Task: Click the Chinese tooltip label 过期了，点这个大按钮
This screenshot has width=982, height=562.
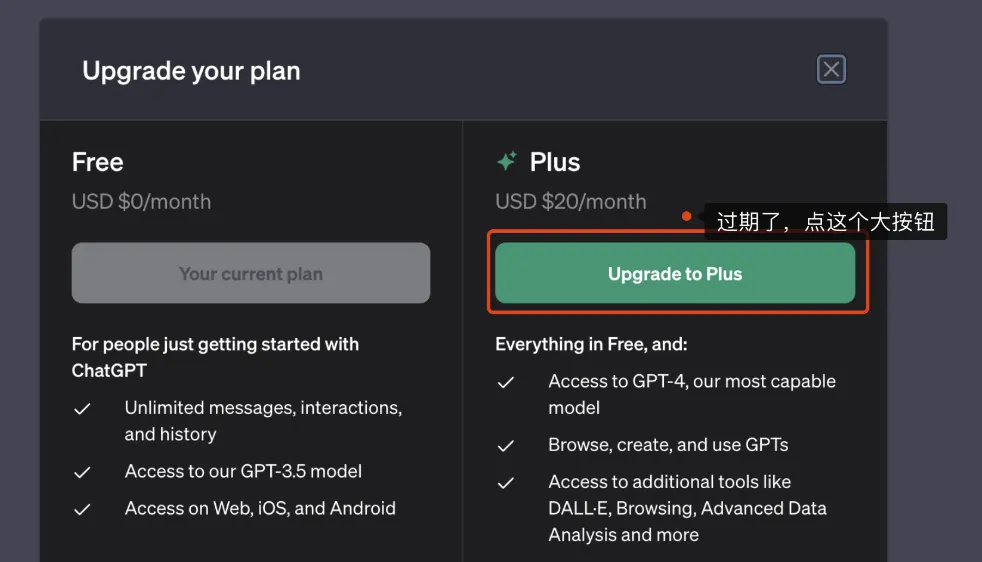Action: (x=825, y=221)
